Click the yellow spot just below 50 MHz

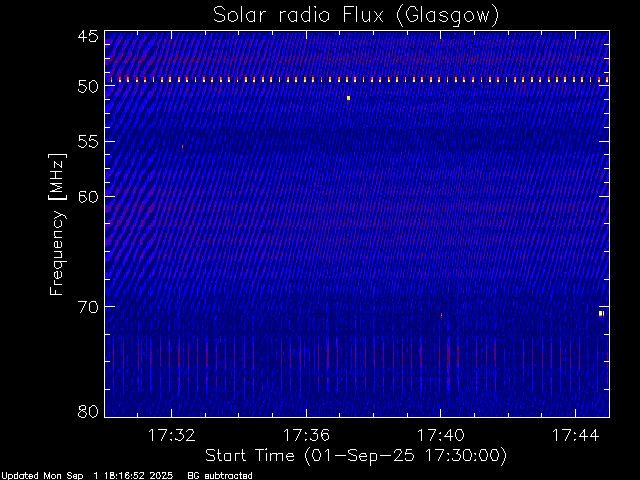[x=348, y=98]
